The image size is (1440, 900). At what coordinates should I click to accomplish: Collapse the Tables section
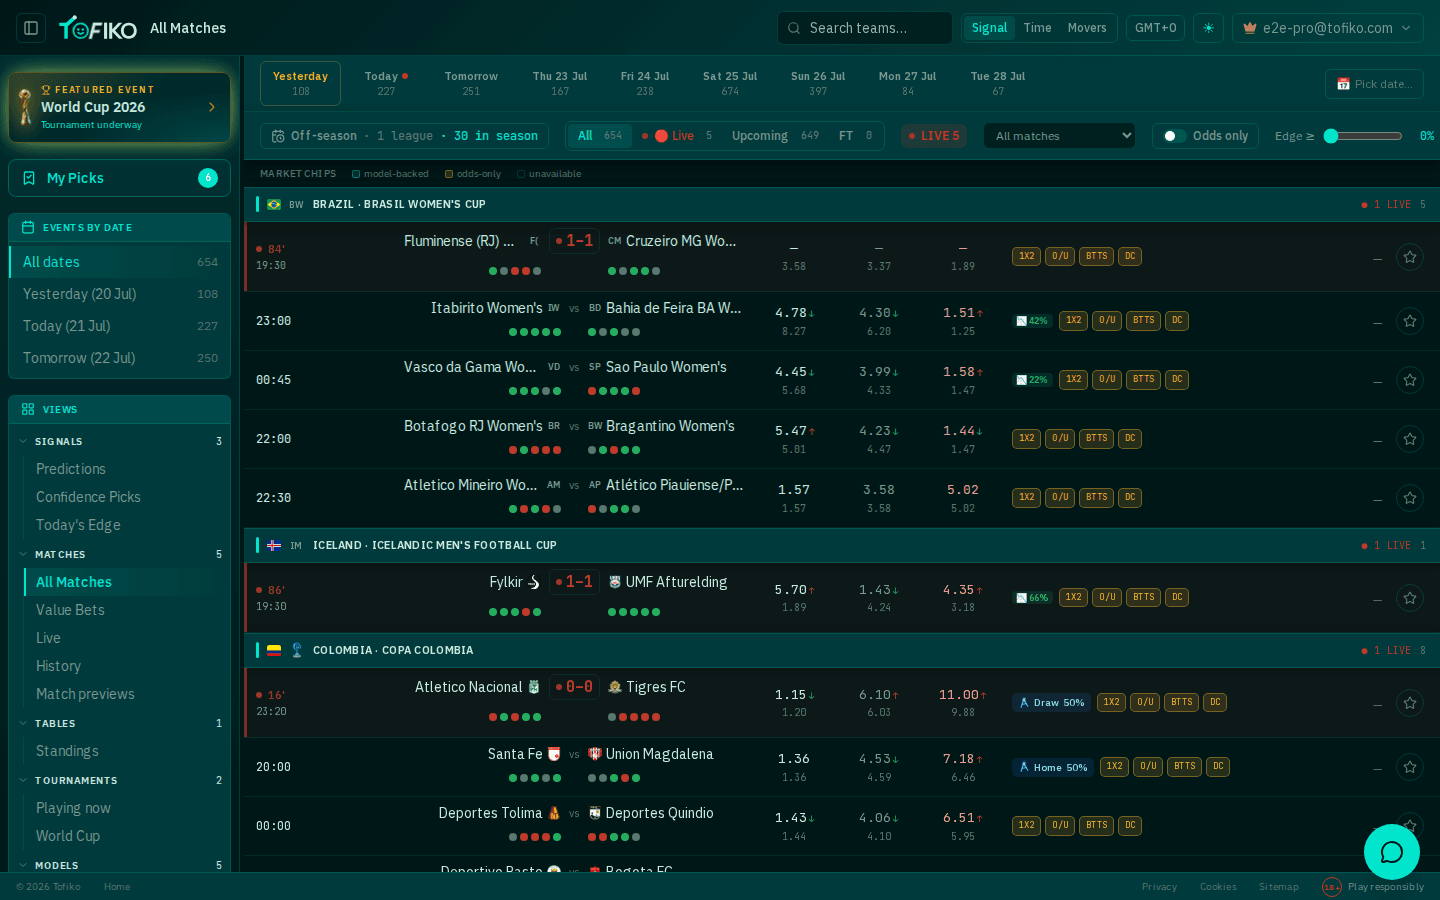click(x=119, y=723)
